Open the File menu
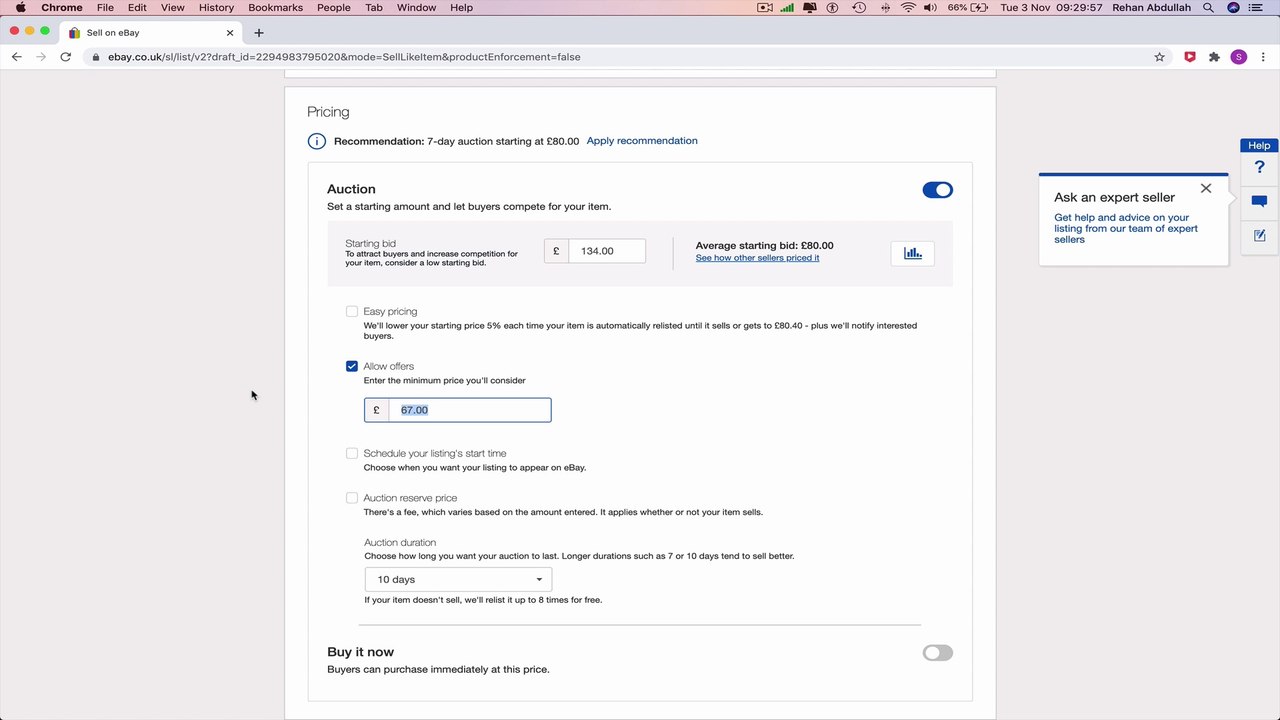1280x720 pixels. [x=105, y=7]
